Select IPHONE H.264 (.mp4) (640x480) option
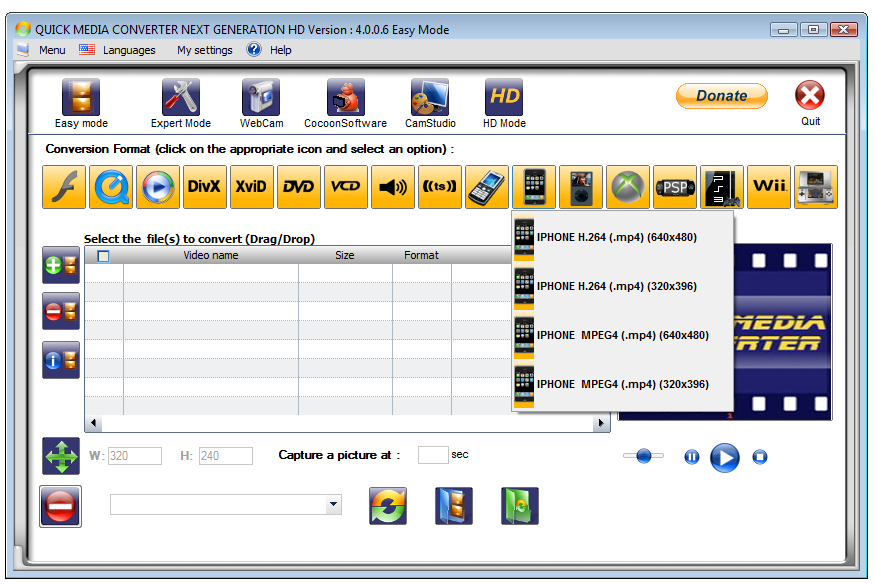The height and width of the screenshot is (584, 875). point(622,237)
